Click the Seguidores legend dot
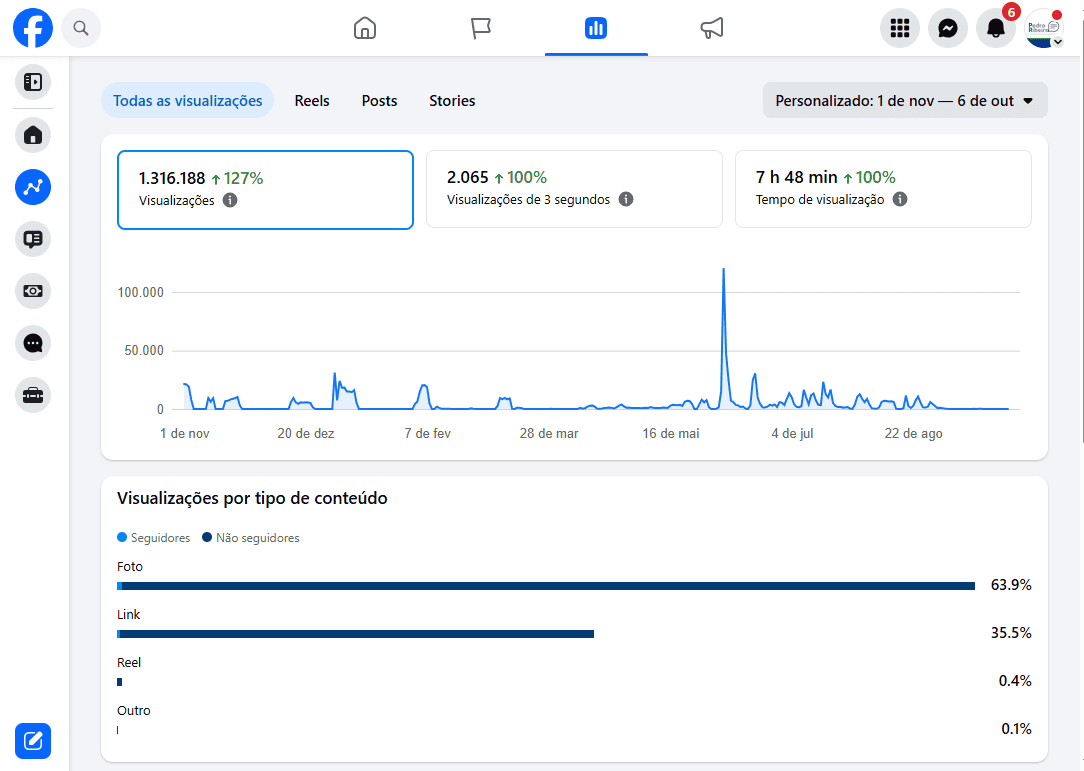 (122, 537)
